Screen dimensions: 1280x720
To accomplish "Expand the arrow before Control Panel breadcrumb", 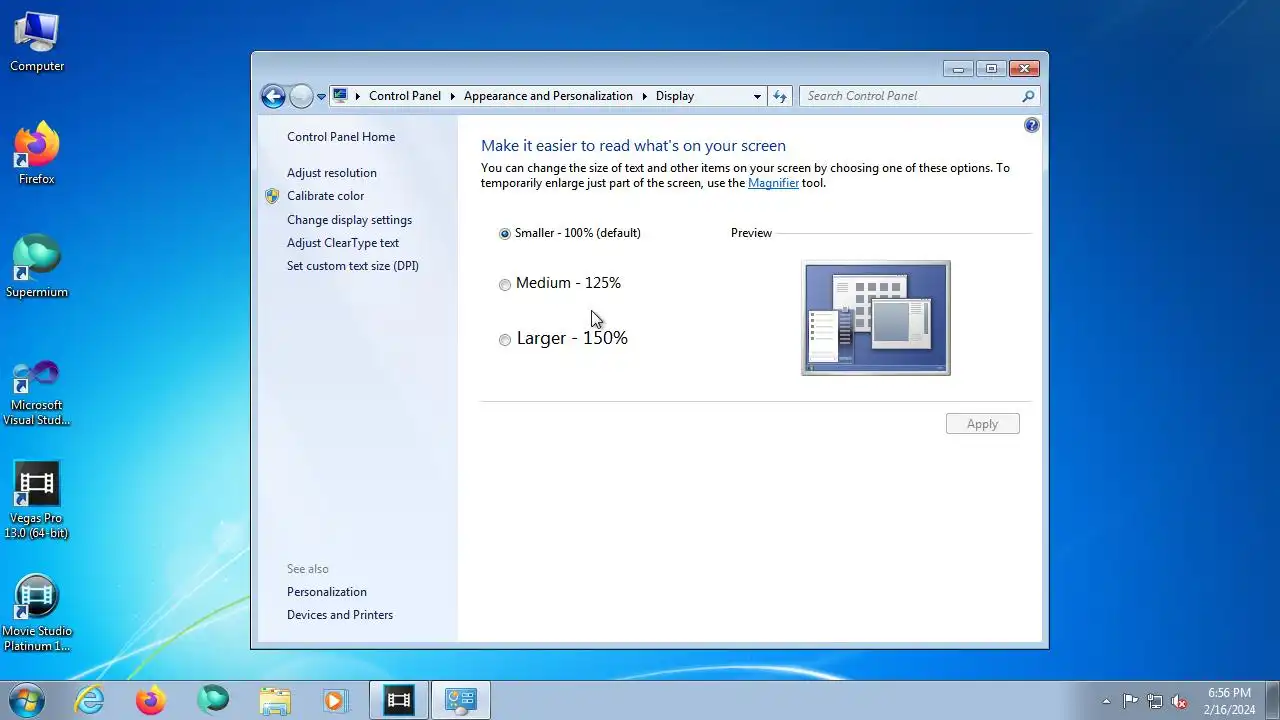I will coord(358,96).
